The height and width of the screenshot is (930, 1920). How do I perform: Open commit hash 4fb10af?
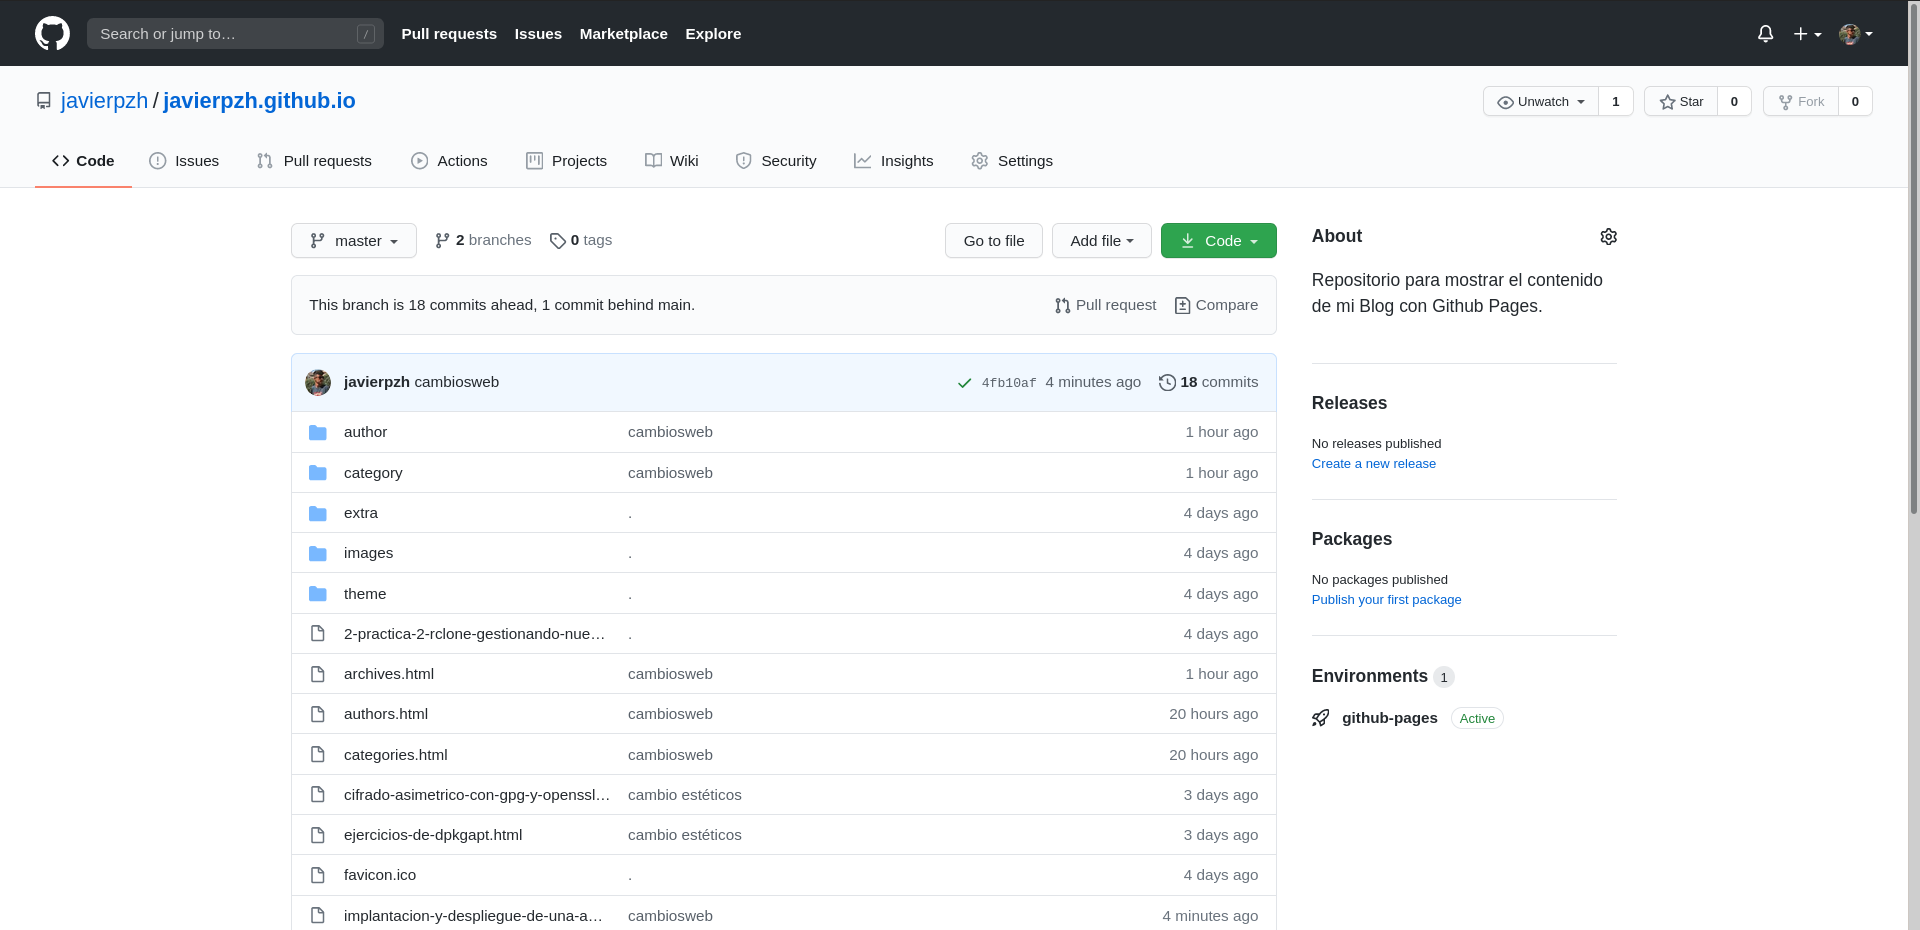click(x=1009, y=383)
